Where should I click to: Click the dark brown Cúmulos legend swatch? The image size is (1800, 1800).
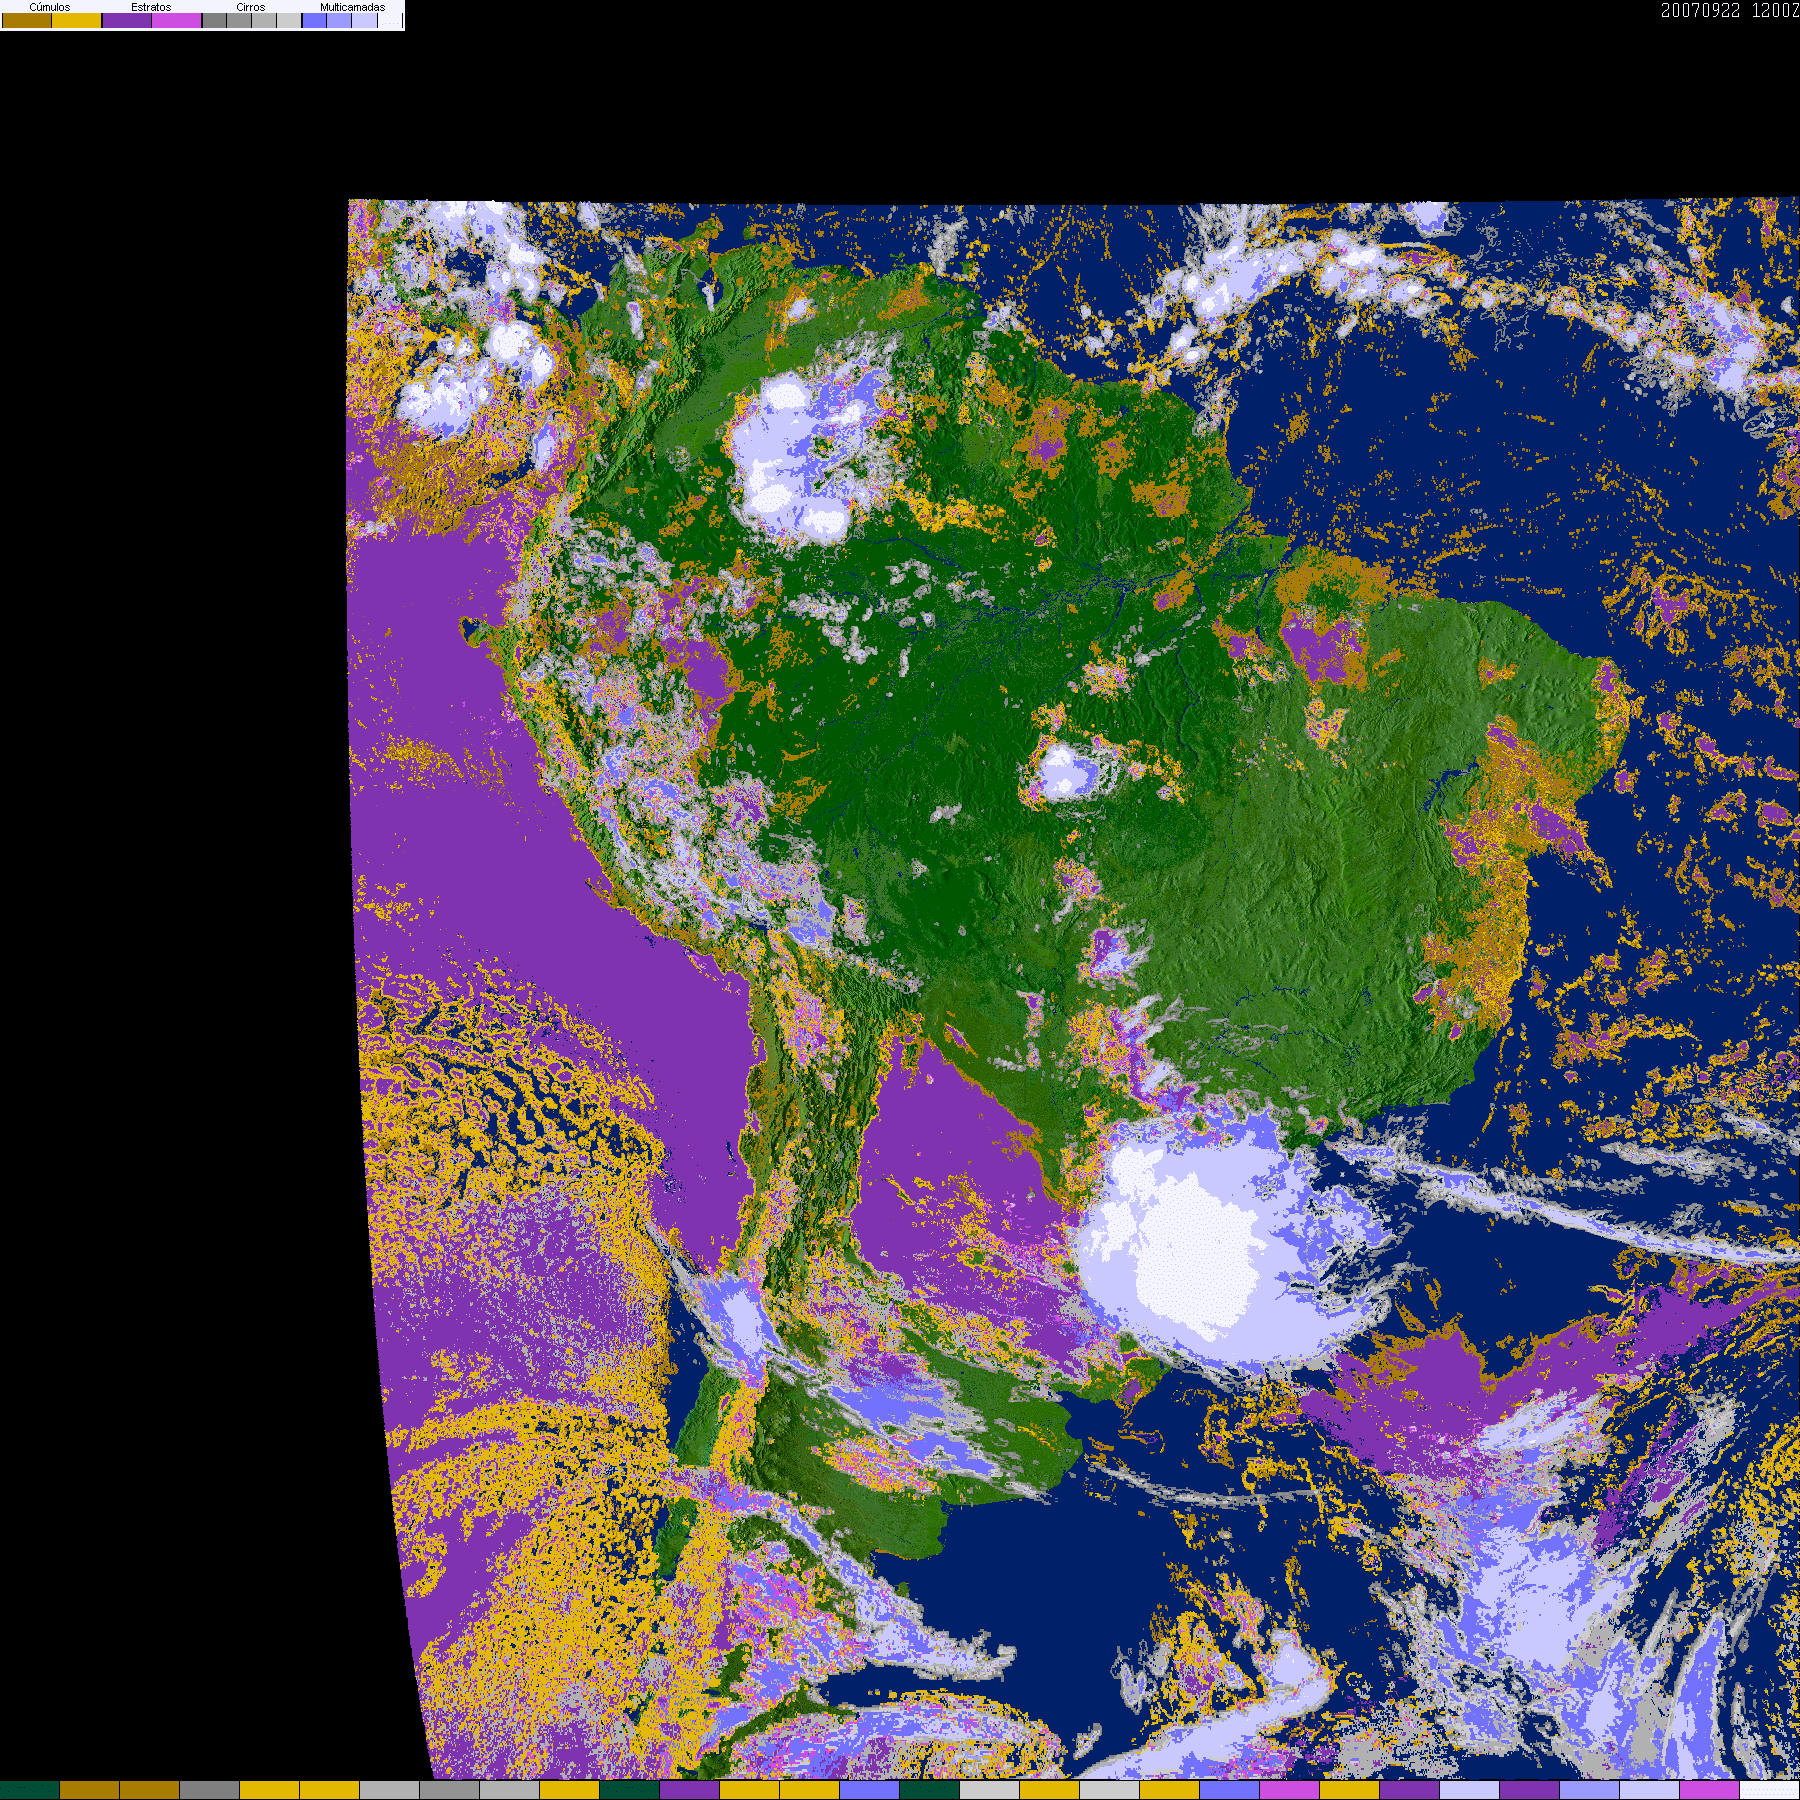click(27, 20)
